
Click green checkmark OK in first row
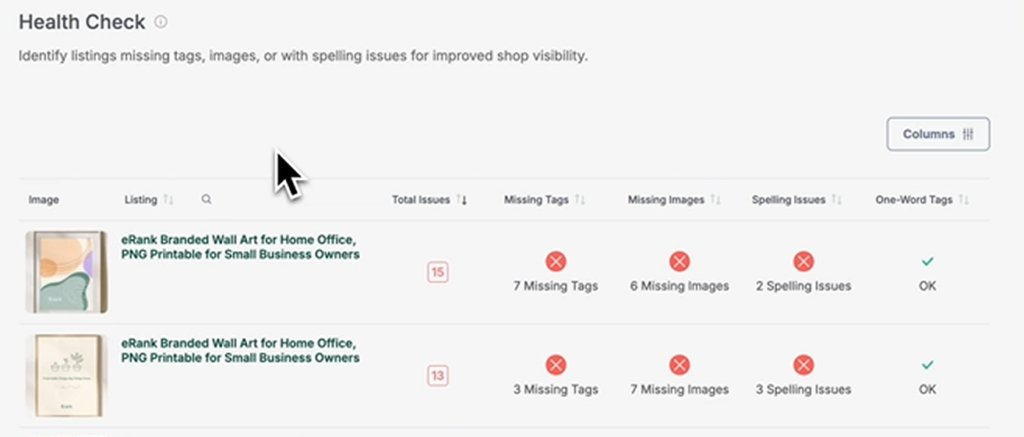[x=927, y=262]
